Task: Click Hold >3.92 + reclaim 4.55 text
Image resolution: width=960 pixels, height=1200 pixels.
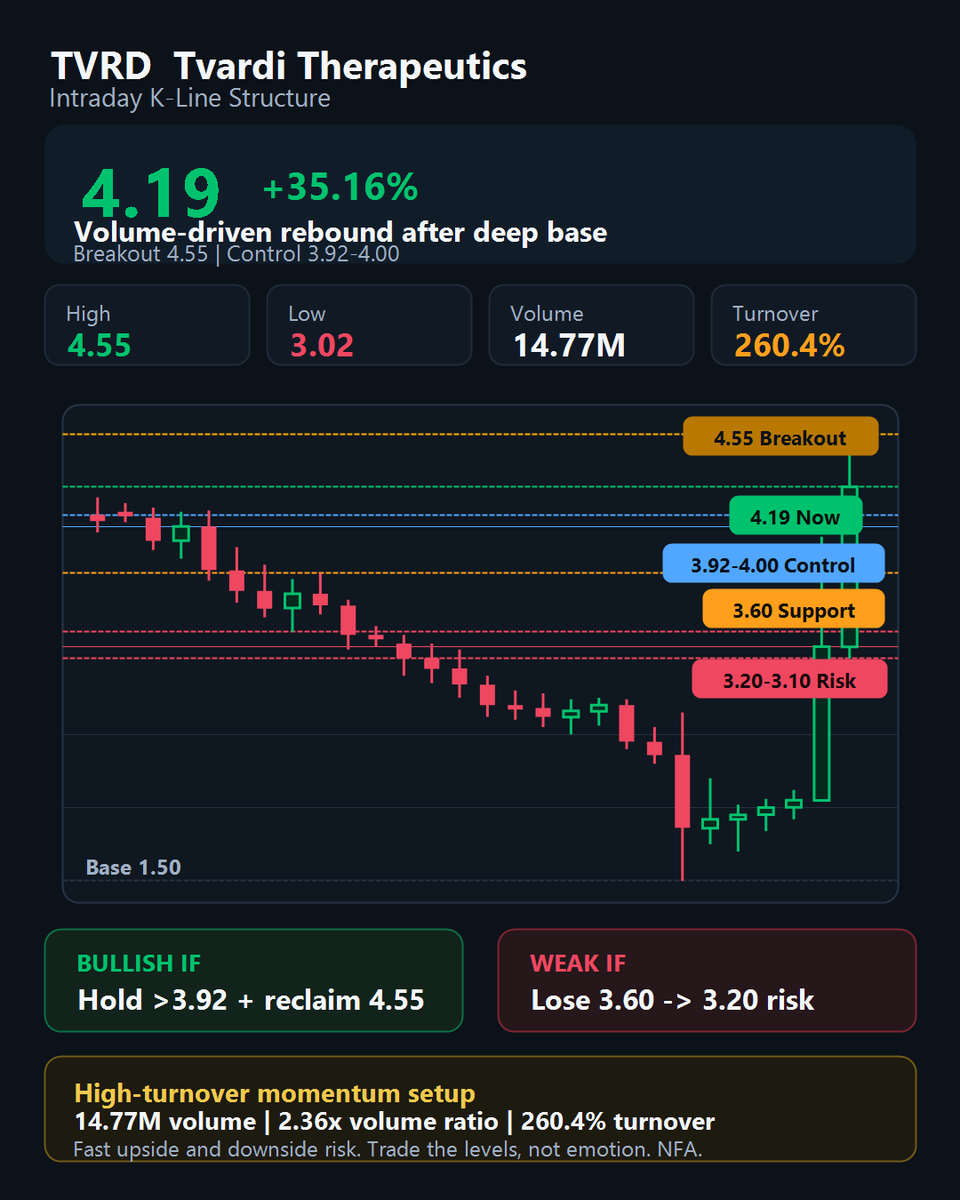Action: (251, 999)
